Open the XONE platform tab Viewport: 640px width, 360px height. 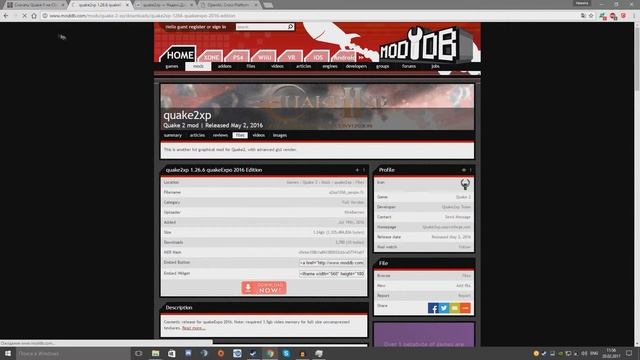(211, 57)
